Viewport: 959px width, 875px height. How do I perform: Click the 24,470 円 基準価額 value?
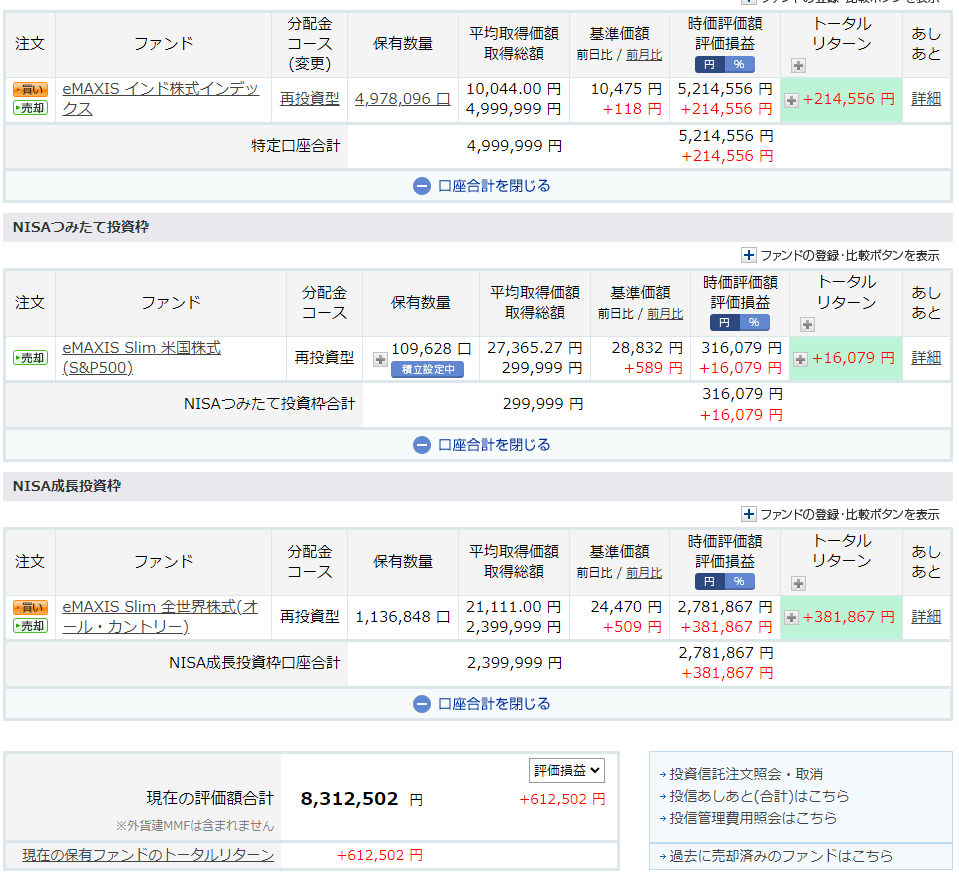(x=626, y=607)
